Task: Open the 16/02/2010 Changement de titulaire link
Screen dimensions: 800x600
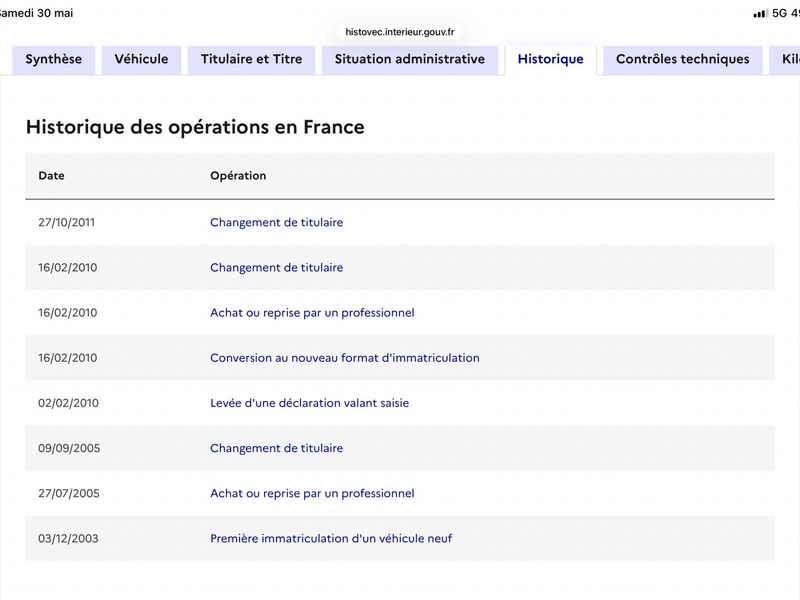Action: click(277, 267)
